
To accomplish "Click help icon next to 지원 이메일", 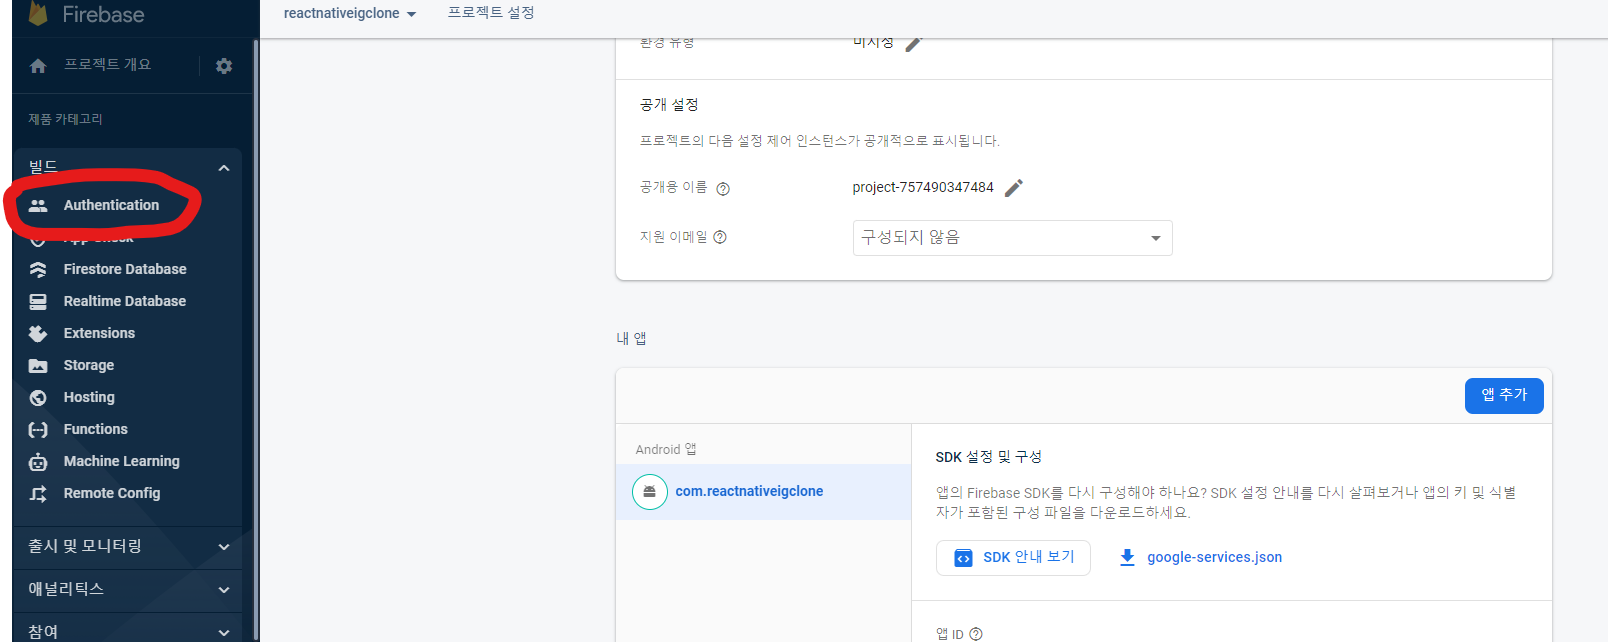I will [720, 237].
